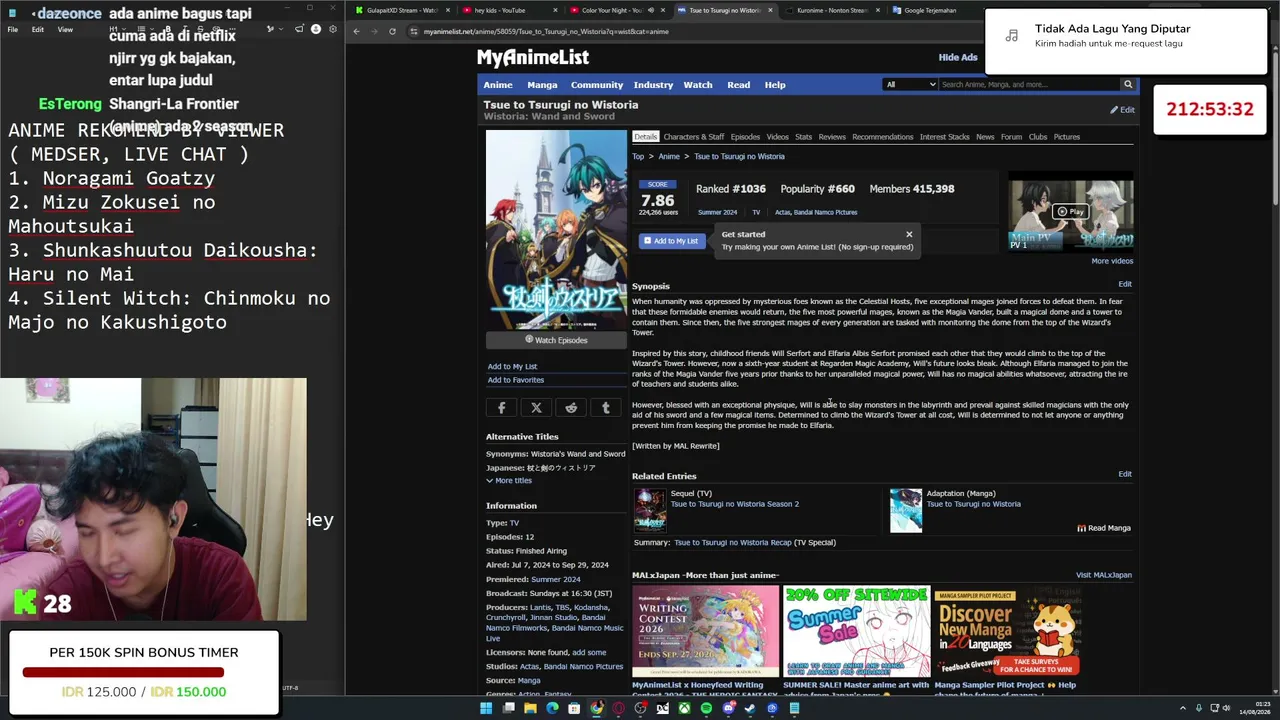Open File Explorer from the taskbar
Image resolution: width=1280 pixels, height=720 pixels.
coord(530,708)
